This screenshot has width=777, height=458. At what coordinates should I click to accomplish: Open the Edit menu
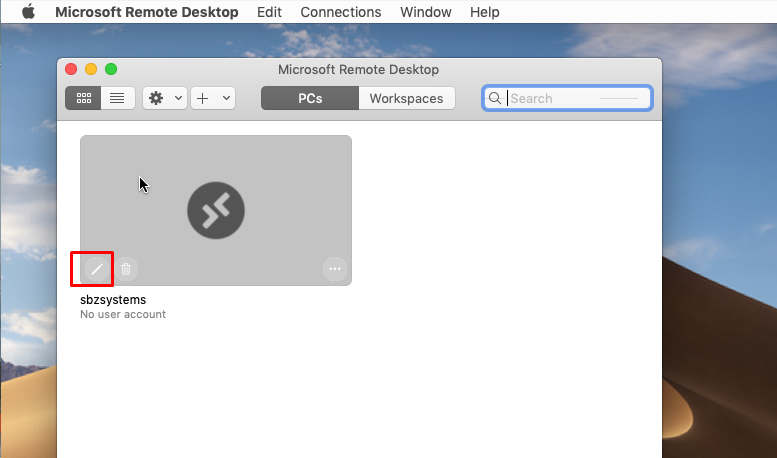click(x=269, y=12)
